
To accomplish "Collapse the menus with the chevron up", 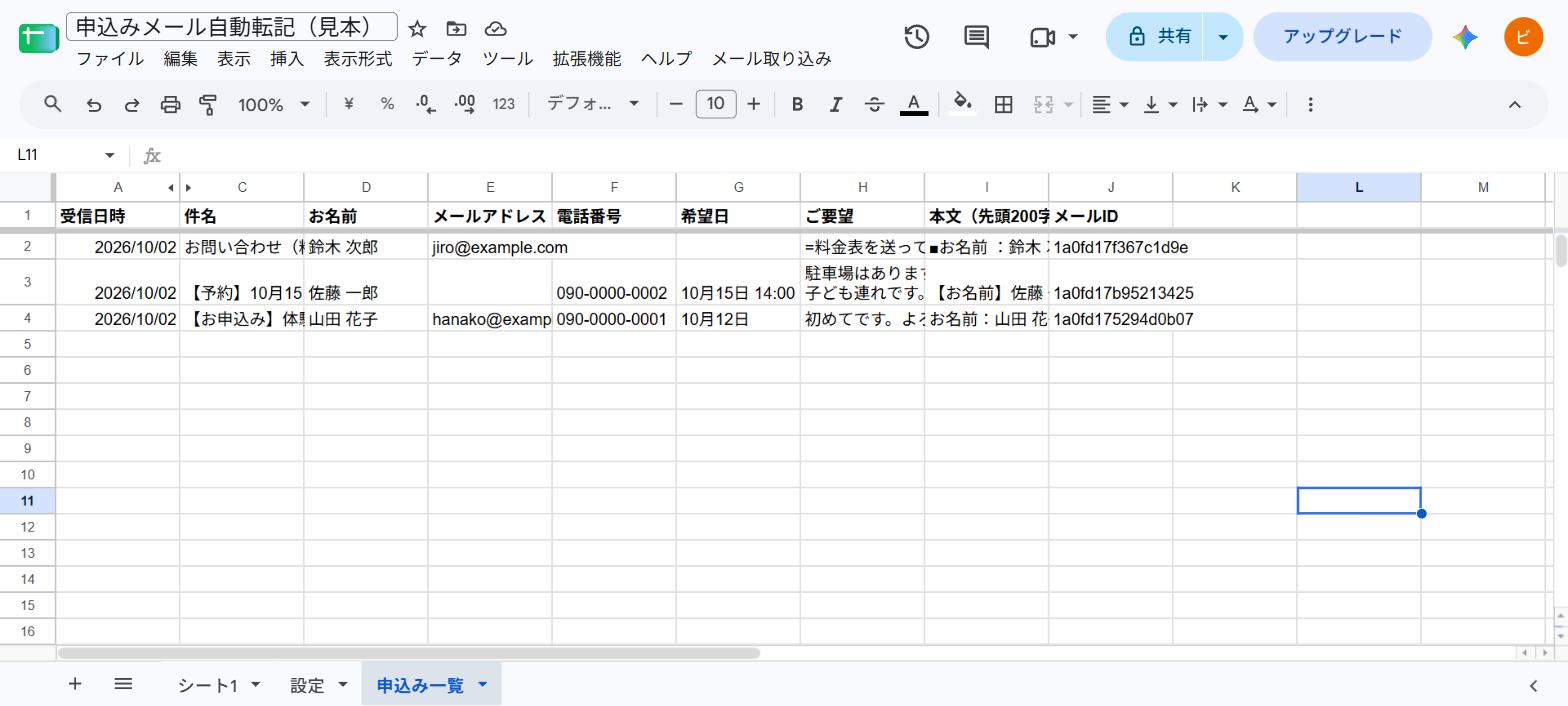I will (x=1514, y=104).
